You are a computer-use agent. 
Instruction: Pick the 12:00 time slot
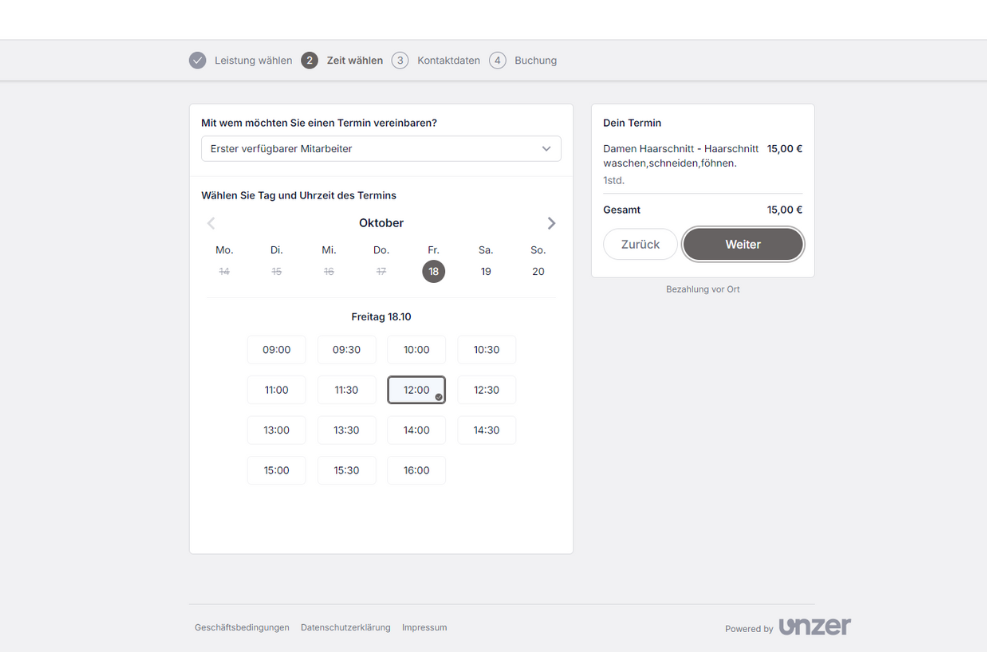(416, 390)
